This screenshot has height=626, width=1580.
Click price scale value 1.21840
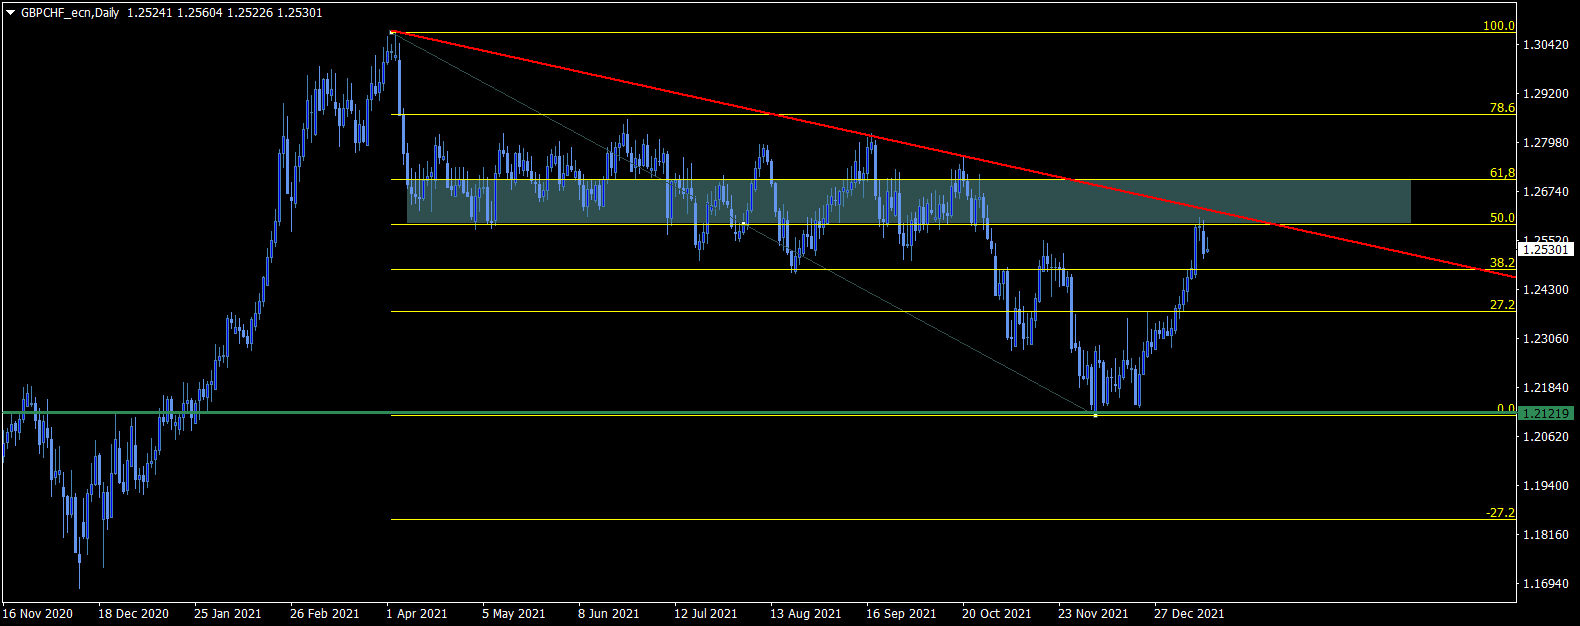coord(1544,388)
